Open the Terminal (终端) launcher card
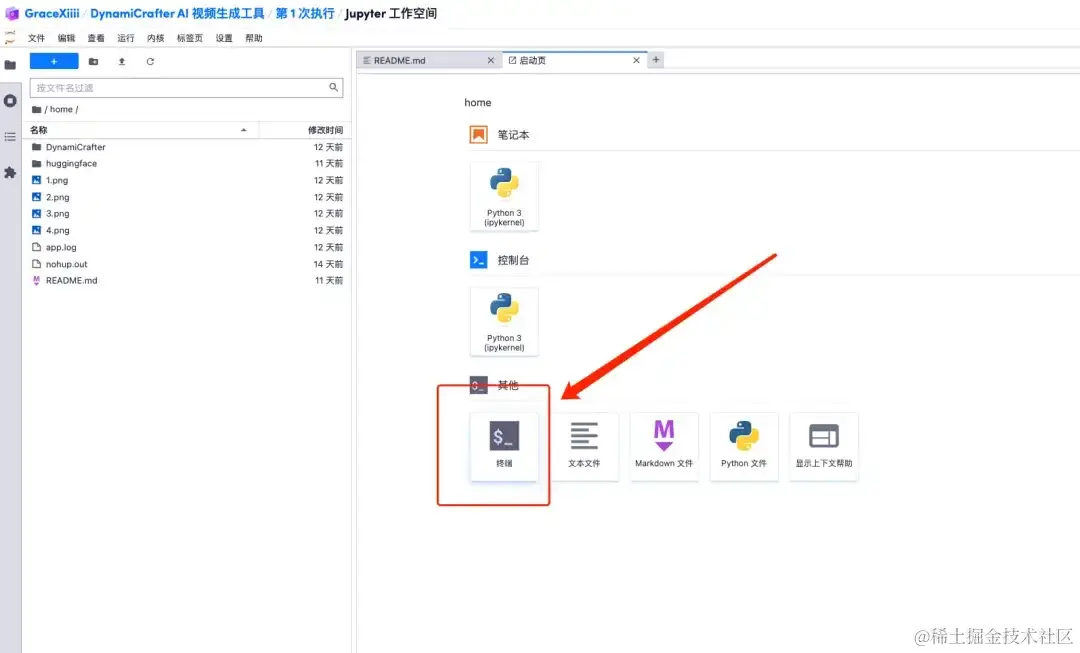The width and height of the screenshot is (1080, 653). point(504,446)
